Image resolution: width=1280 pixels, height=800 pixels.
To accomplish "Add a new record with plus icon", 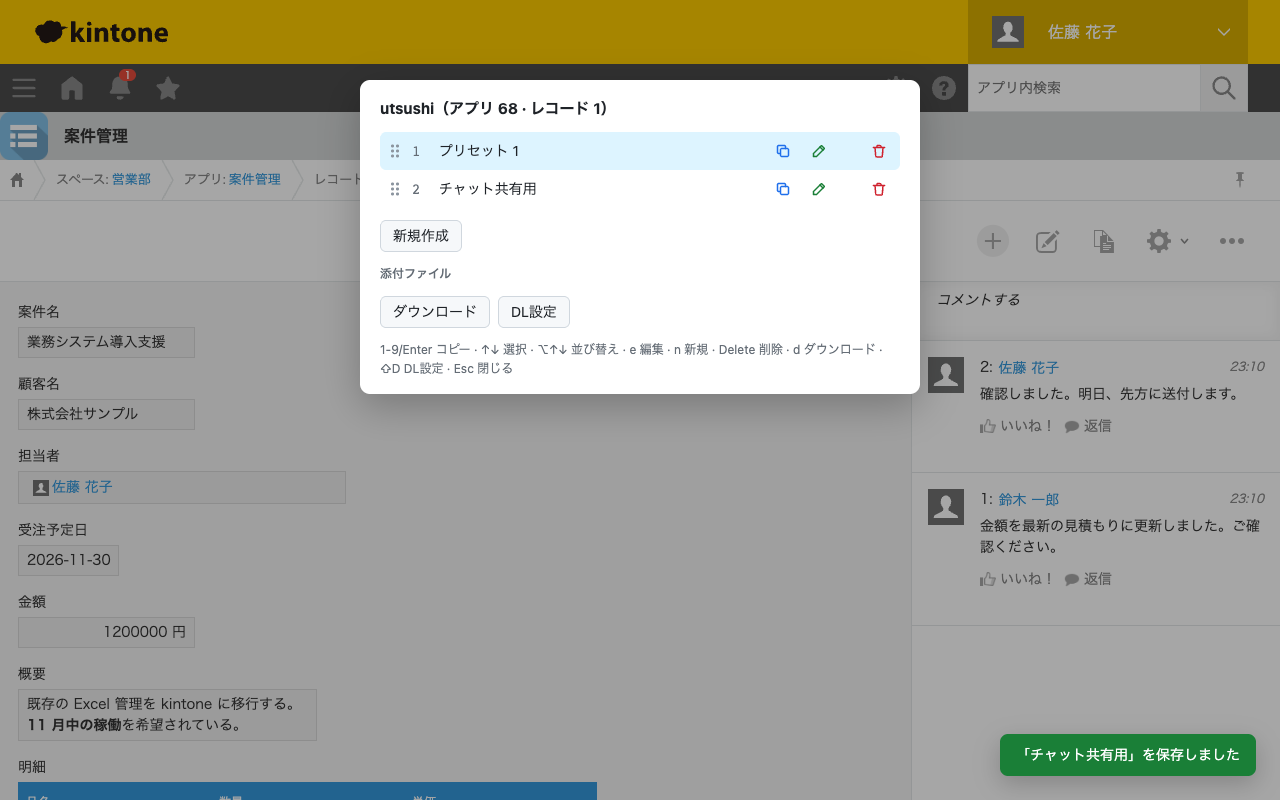I will coord(993,241).
